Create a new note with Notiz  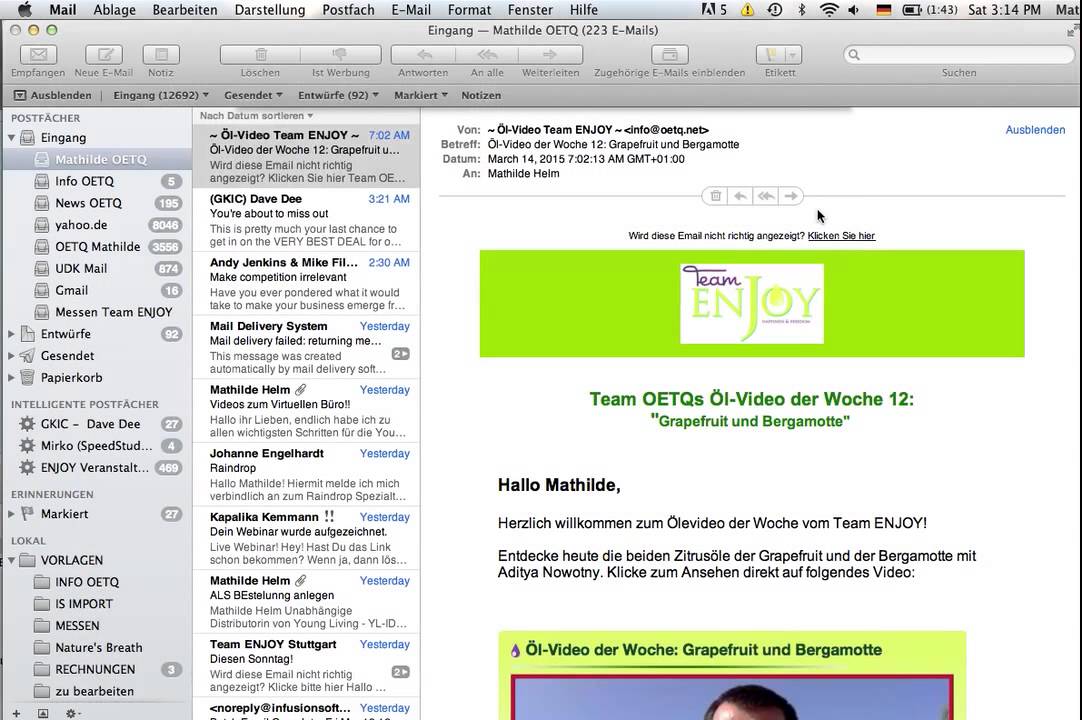click(x=161, y=55)
